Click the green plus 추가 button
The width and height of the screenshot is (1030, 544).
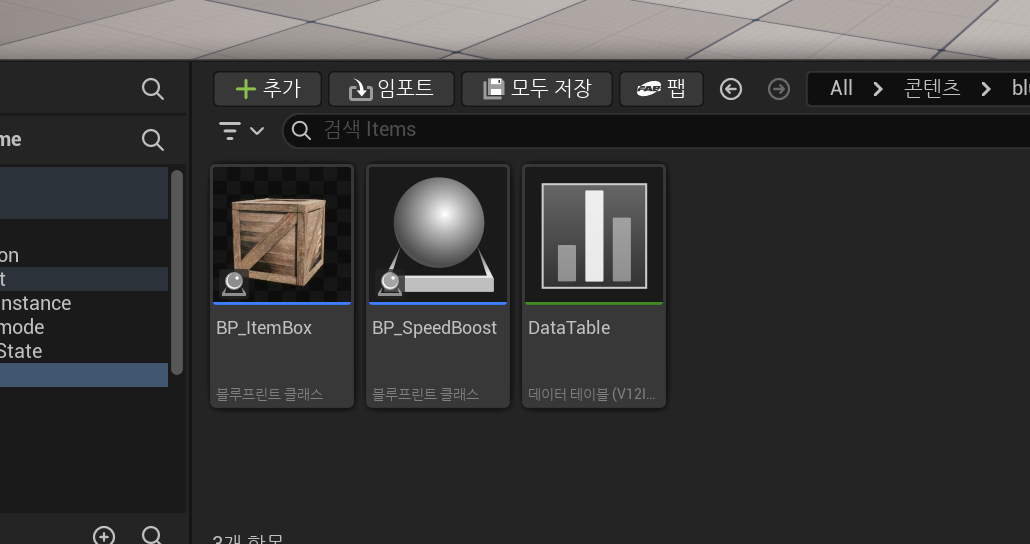267,89
